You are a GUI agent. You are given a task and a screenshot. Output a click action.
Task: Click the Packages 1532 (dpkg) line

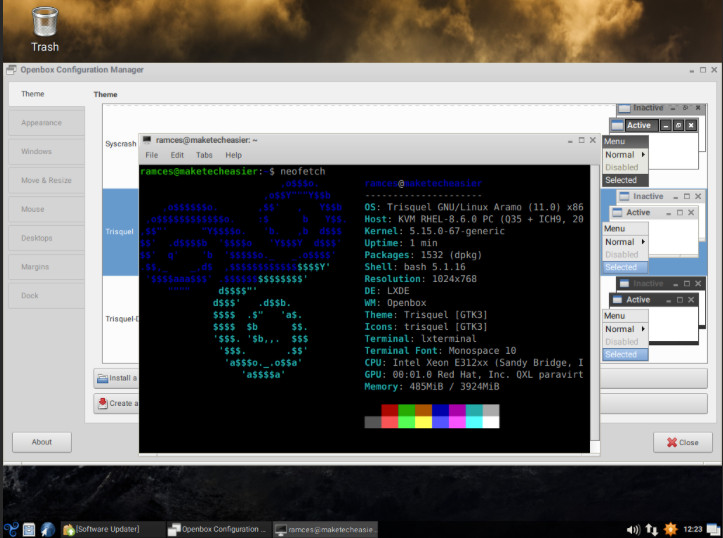(423, 255)
